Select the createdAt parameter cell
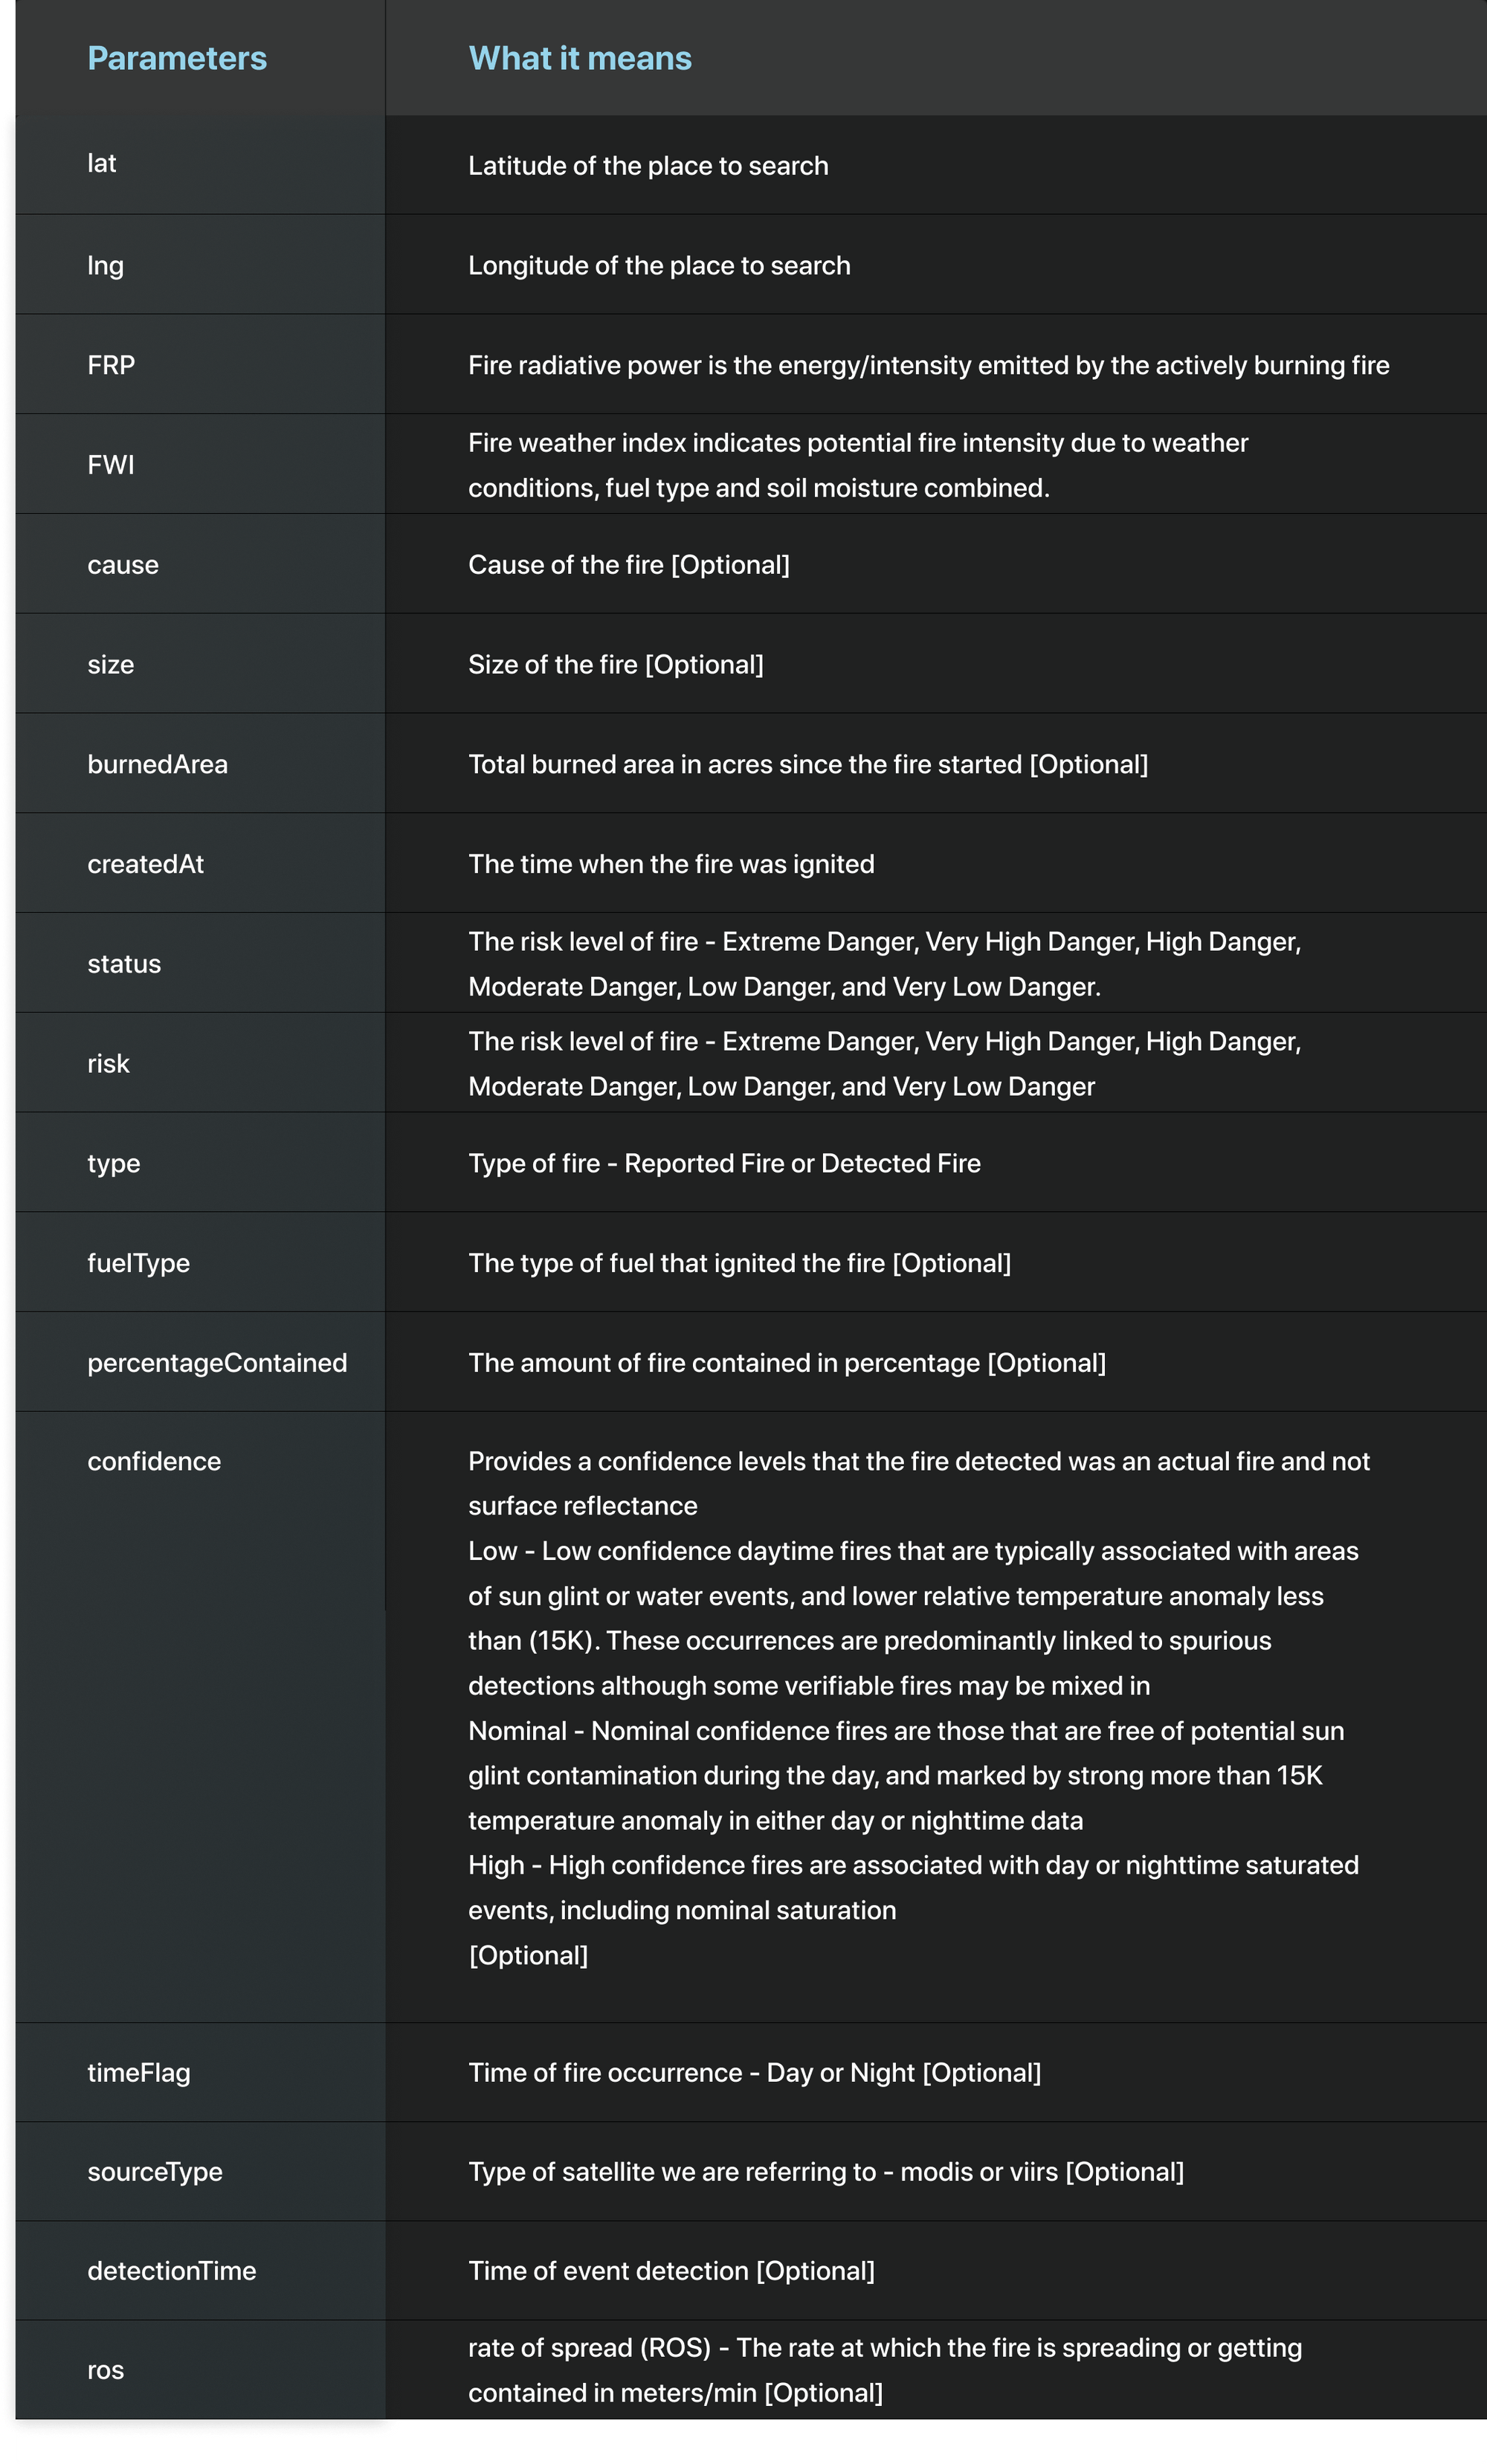Screen dimensions: 1487x2464 [x=146, y=864]
